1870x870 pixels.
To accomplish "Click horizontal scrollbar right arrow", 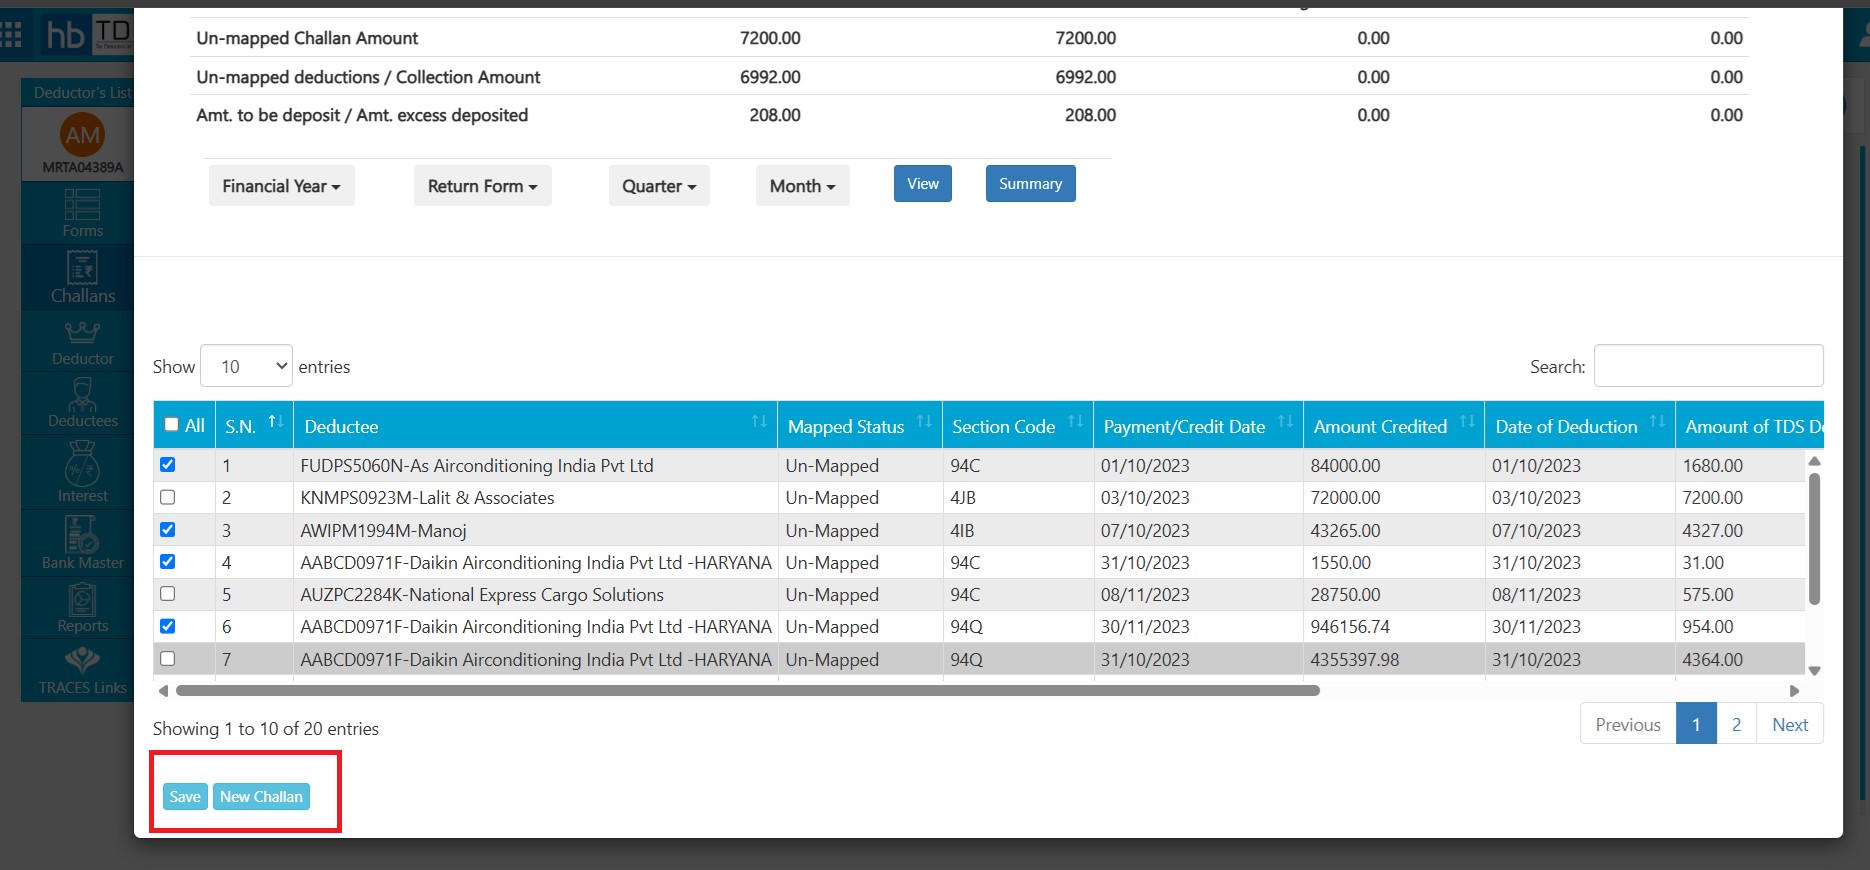I will (1794, 690).
